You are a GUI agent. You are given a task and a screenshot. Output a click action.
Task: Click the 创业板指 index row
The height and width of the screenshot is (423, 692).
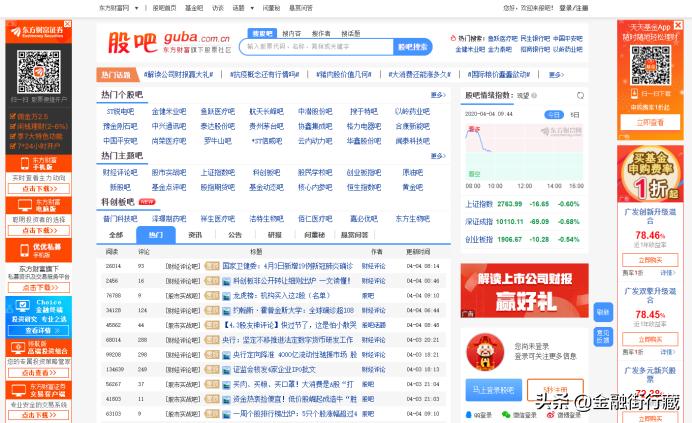[x=522, y=239]
